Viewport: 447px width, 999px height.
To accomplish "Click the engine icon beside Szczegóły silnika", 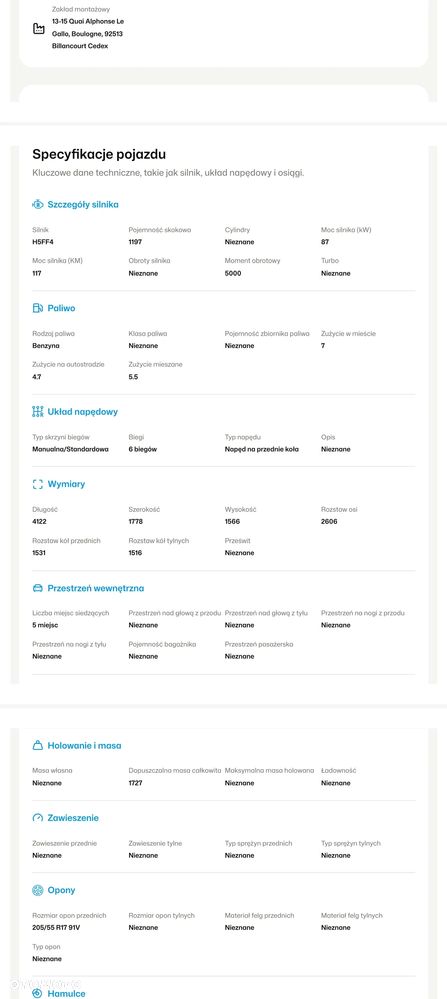I will point(38,205).
